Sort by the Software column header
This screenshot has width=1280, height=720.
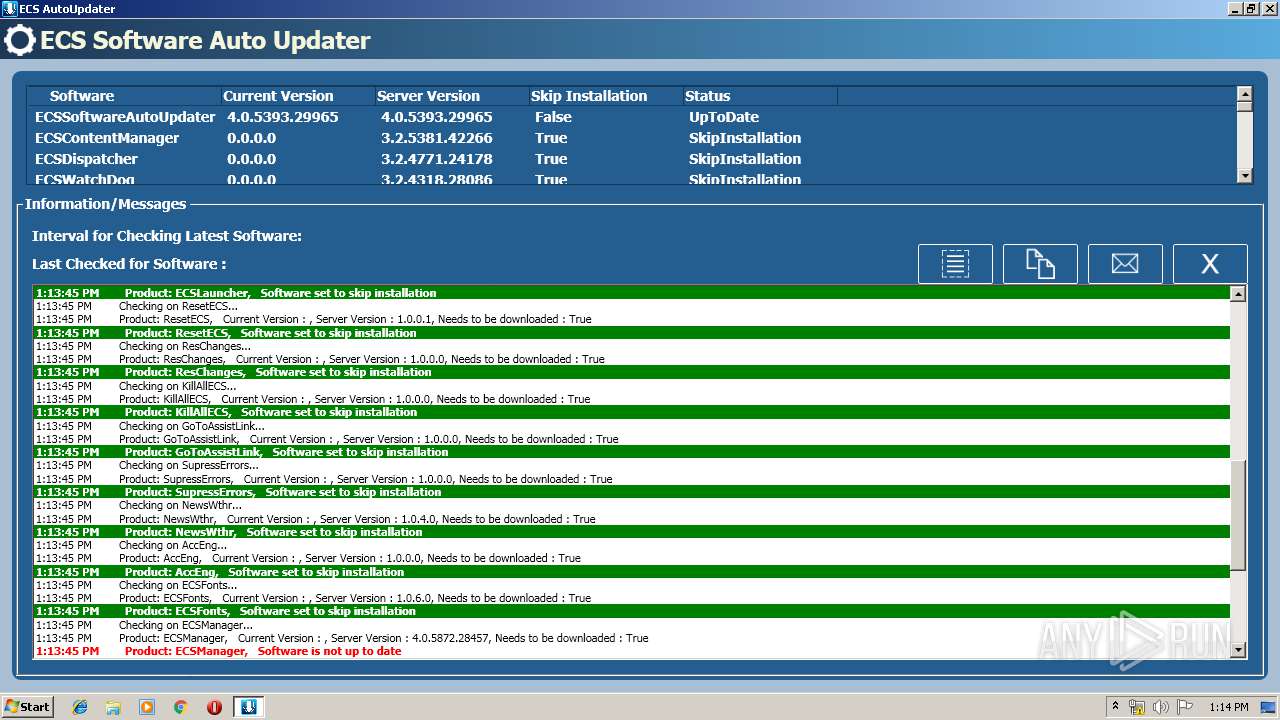(x=124, y=96)
